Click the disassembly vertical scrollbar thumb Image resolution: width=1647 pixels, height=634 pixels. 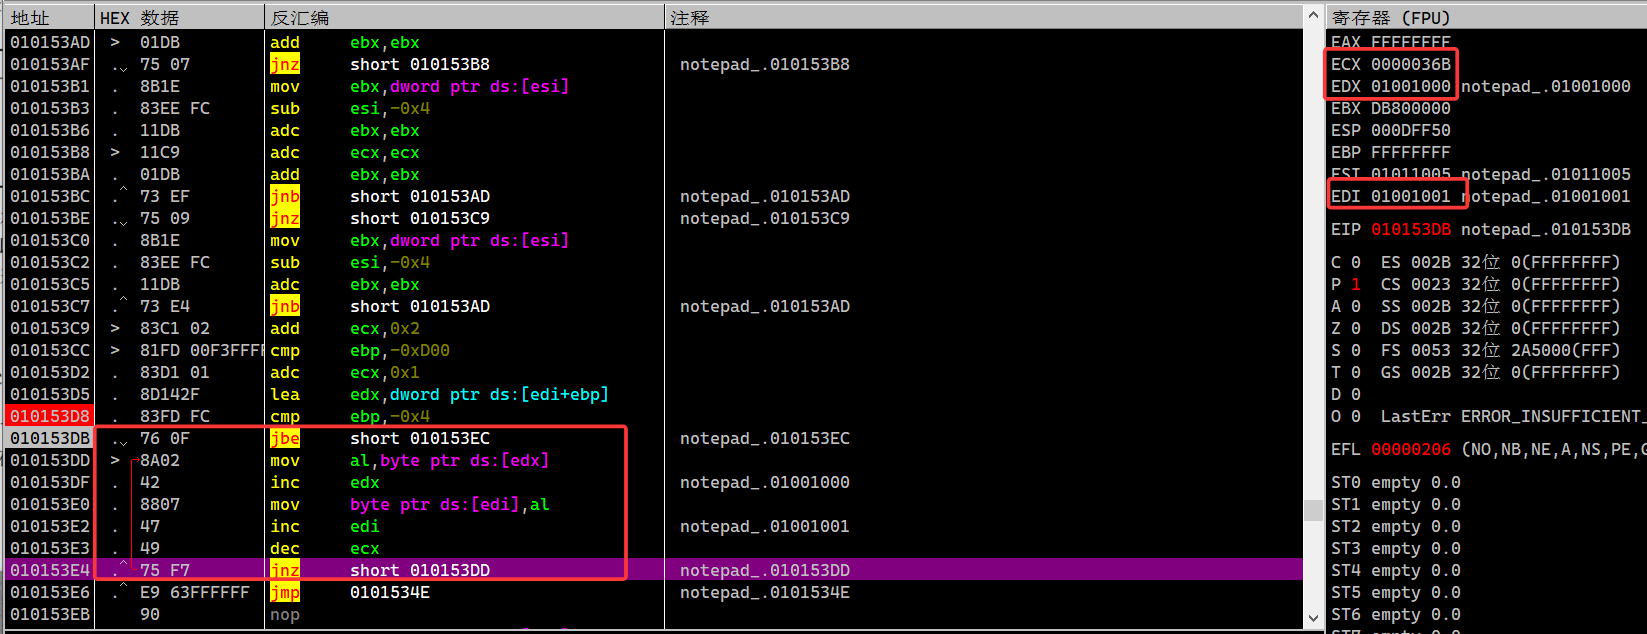pos(1313,510)
